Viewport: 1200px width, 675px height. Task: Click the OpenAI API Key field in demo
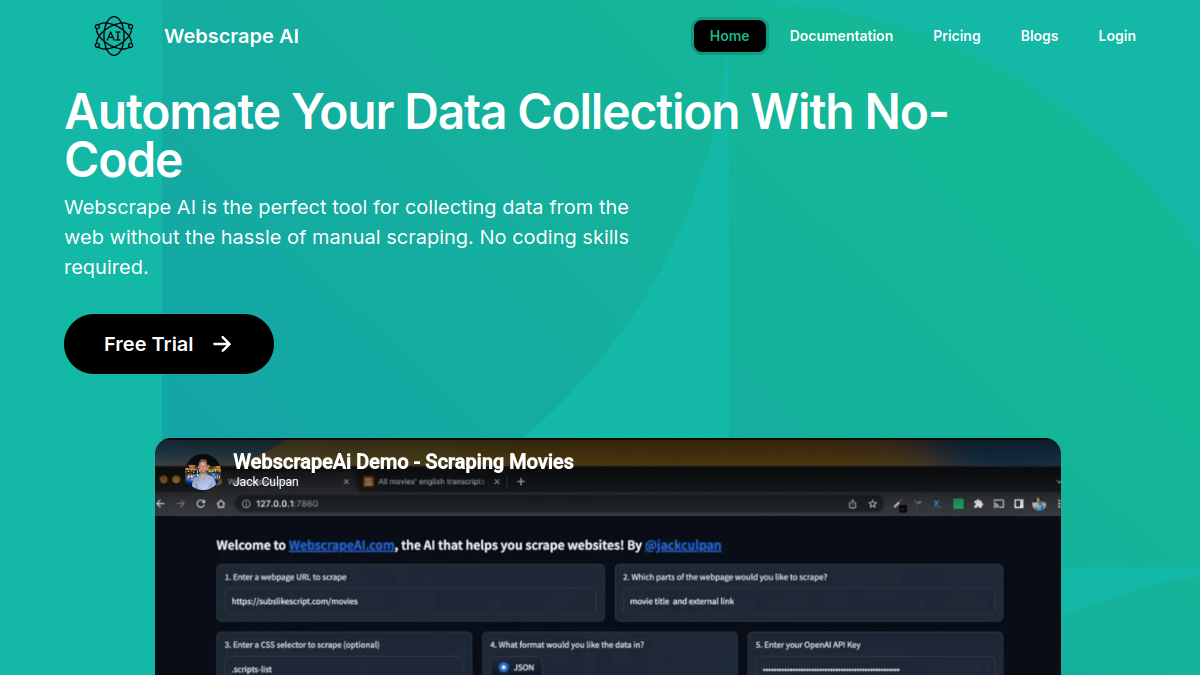click(875, 667)
